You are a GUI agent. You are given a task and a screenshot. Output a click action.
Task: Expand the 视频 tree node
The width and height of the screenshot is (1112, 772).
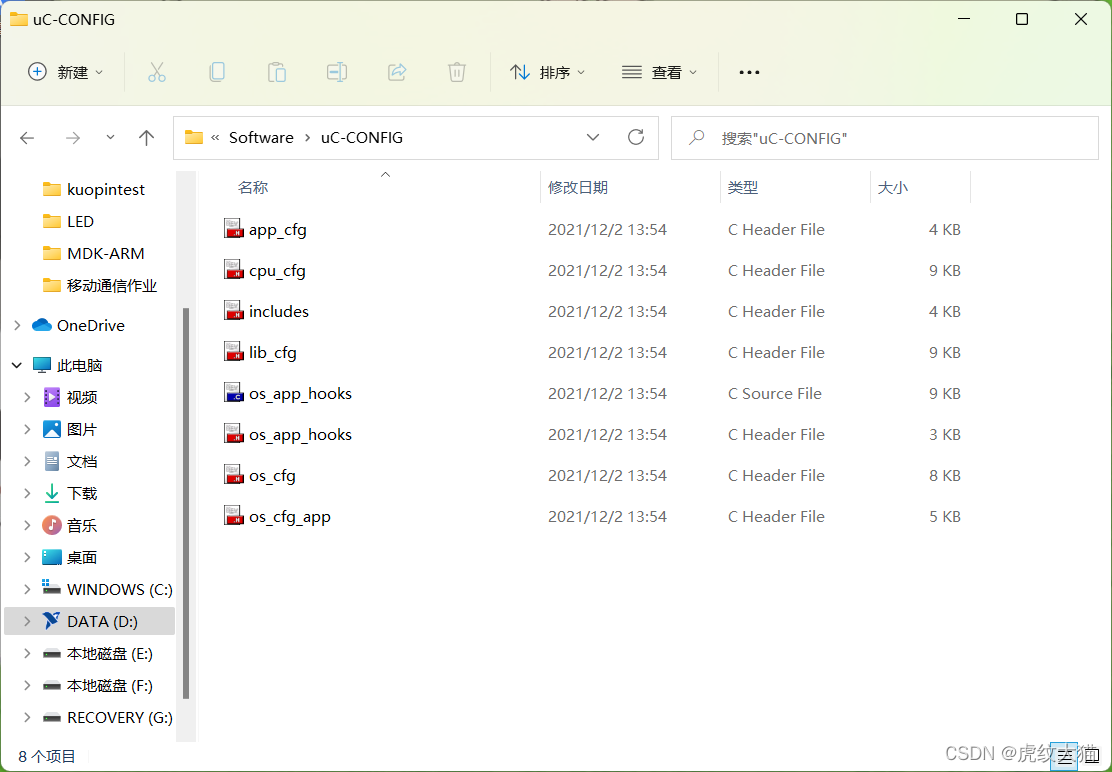[27, 397]
